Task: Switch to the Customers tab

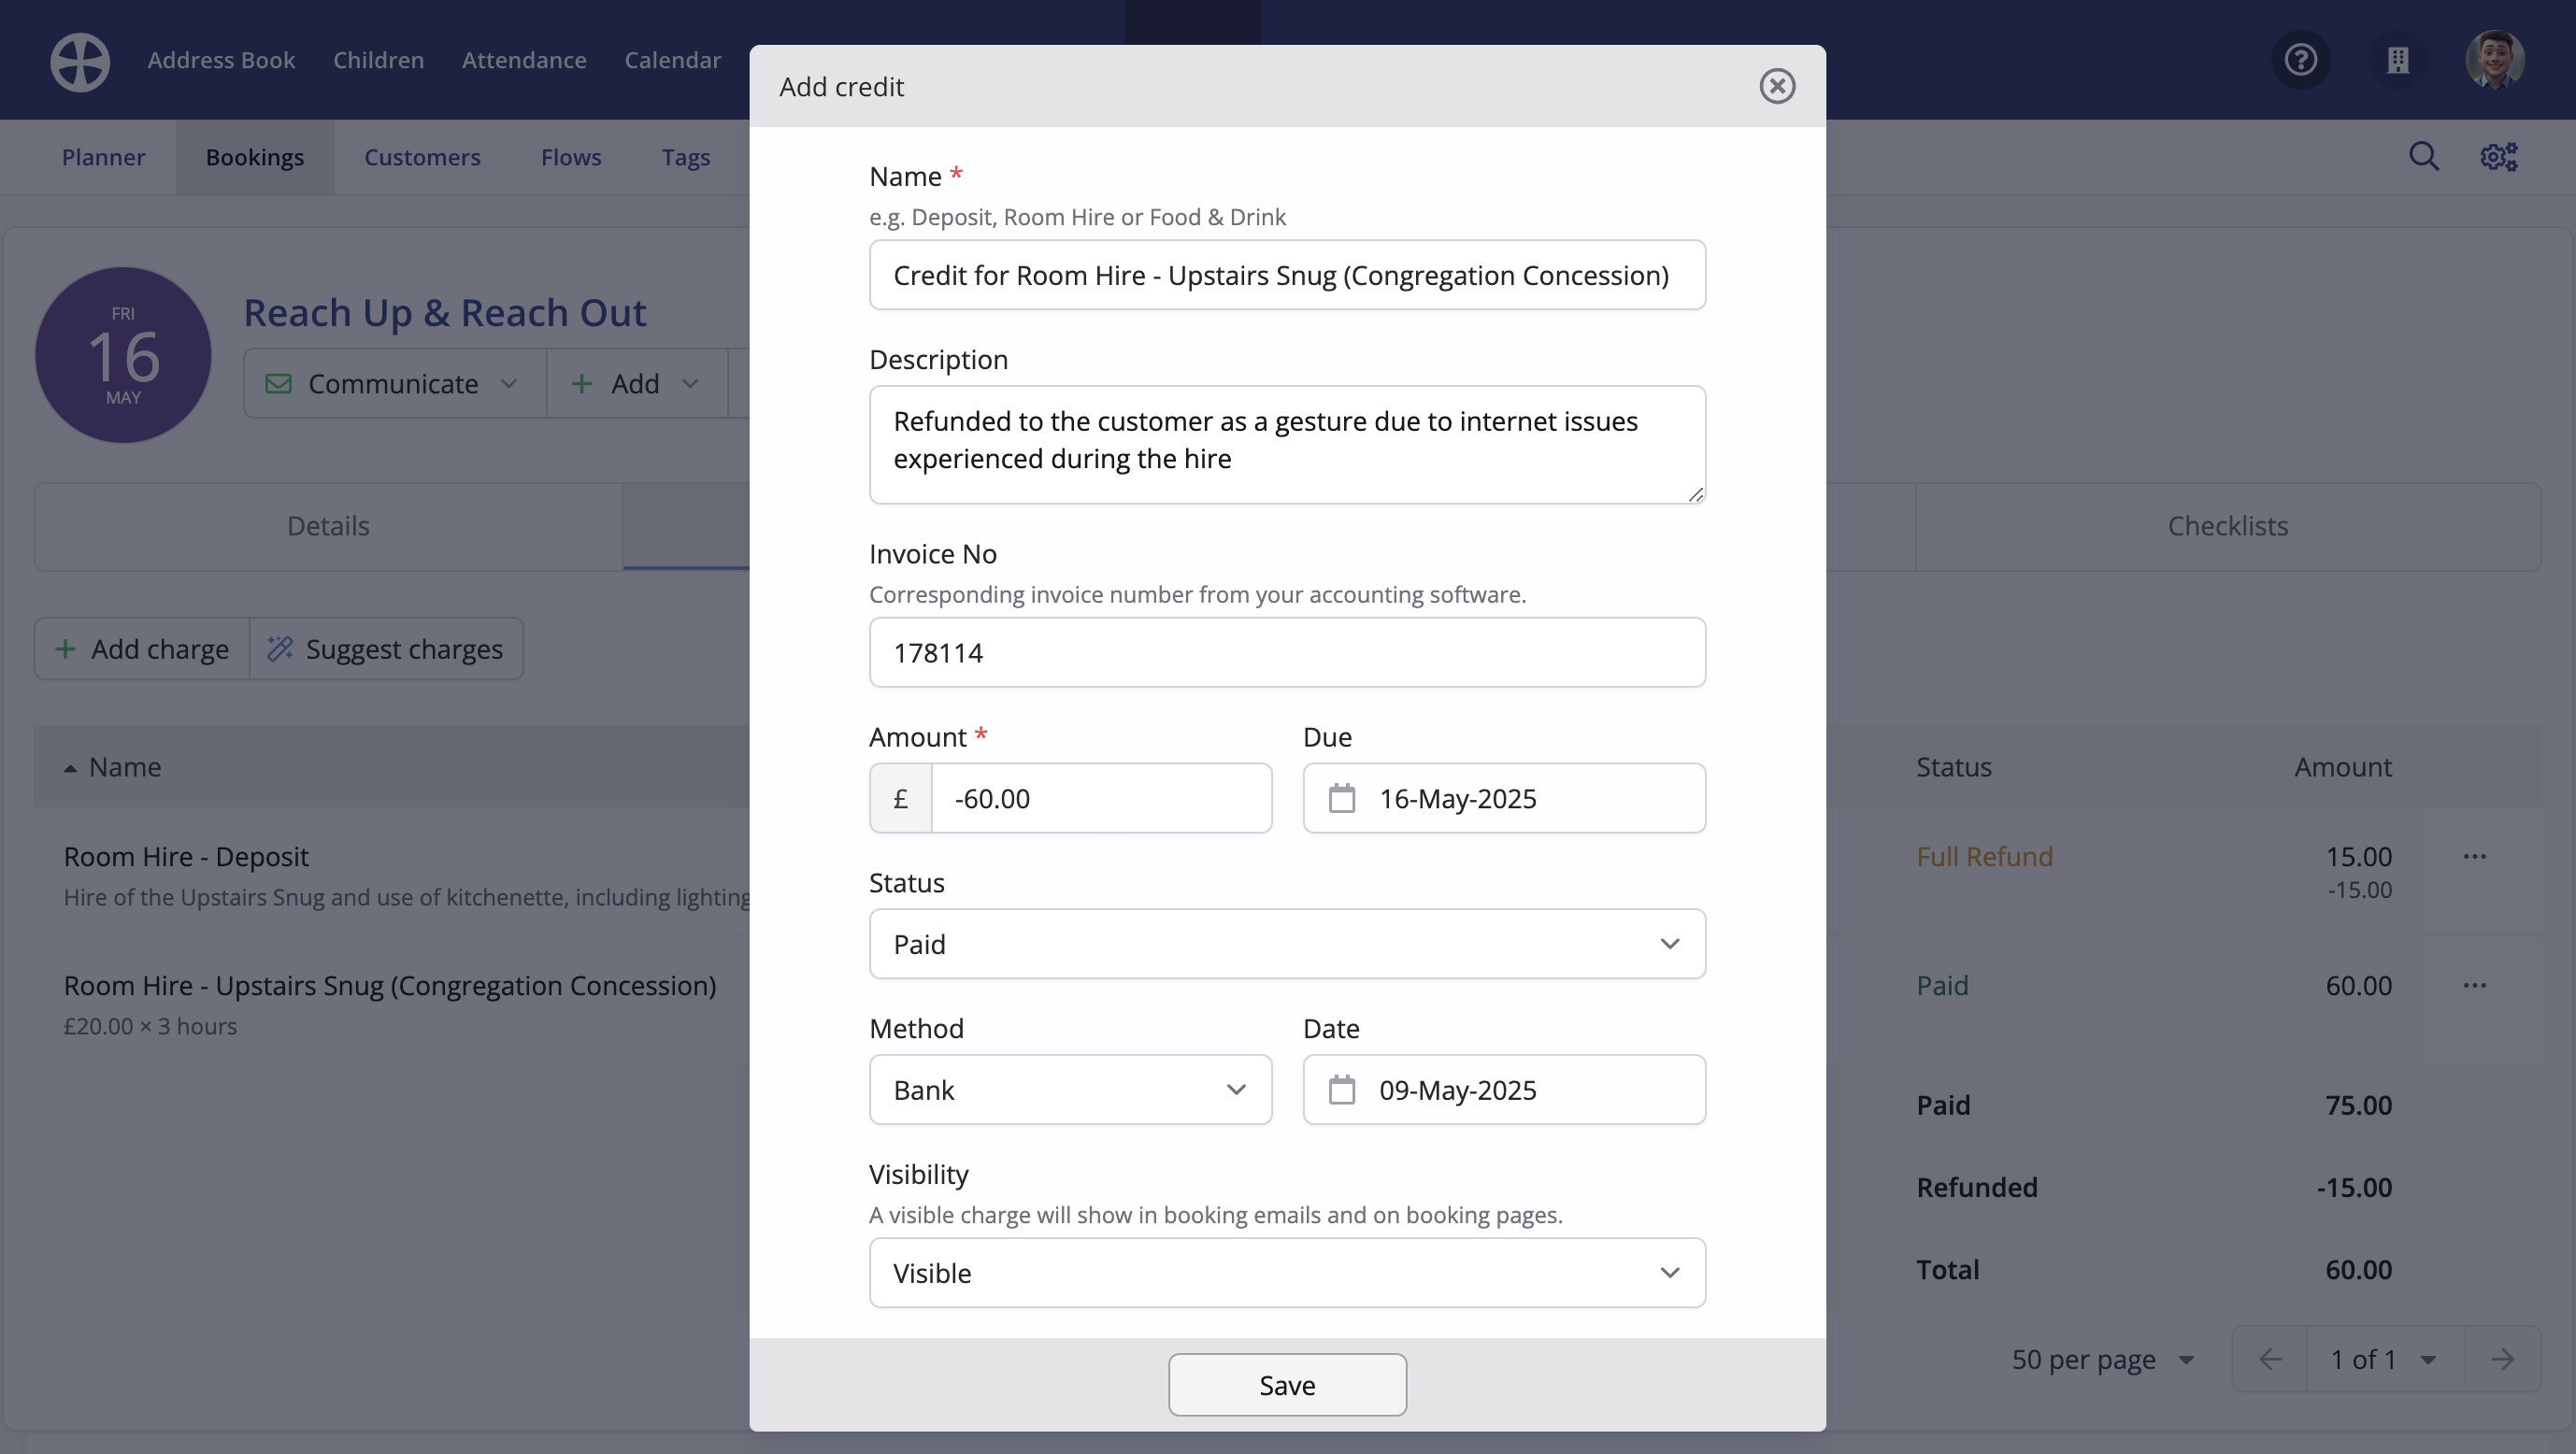Action: (x=422, y=157)
